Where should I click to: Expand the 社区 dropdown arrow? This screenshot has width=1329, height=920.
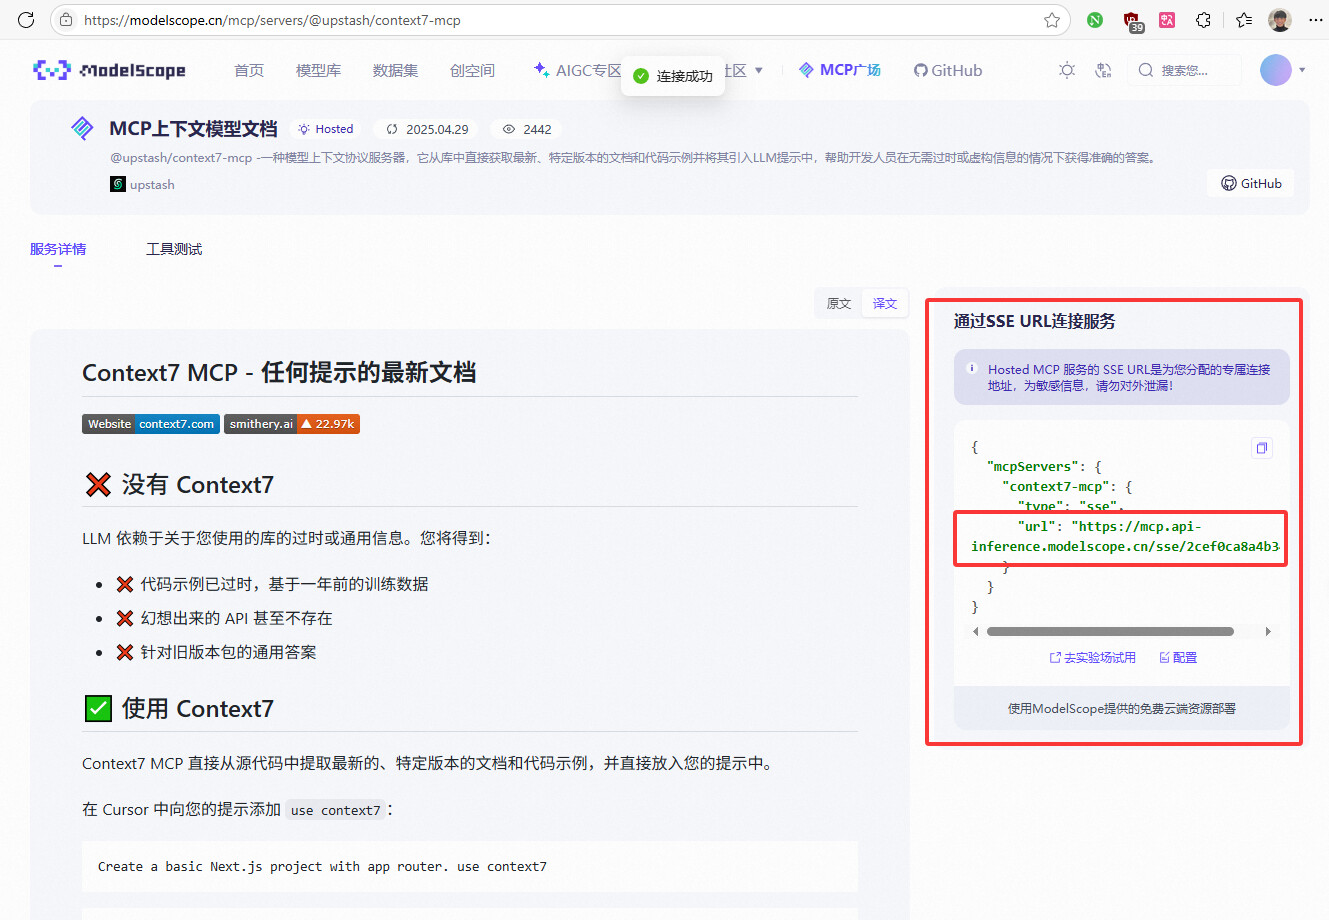click(x=759, y=70)
